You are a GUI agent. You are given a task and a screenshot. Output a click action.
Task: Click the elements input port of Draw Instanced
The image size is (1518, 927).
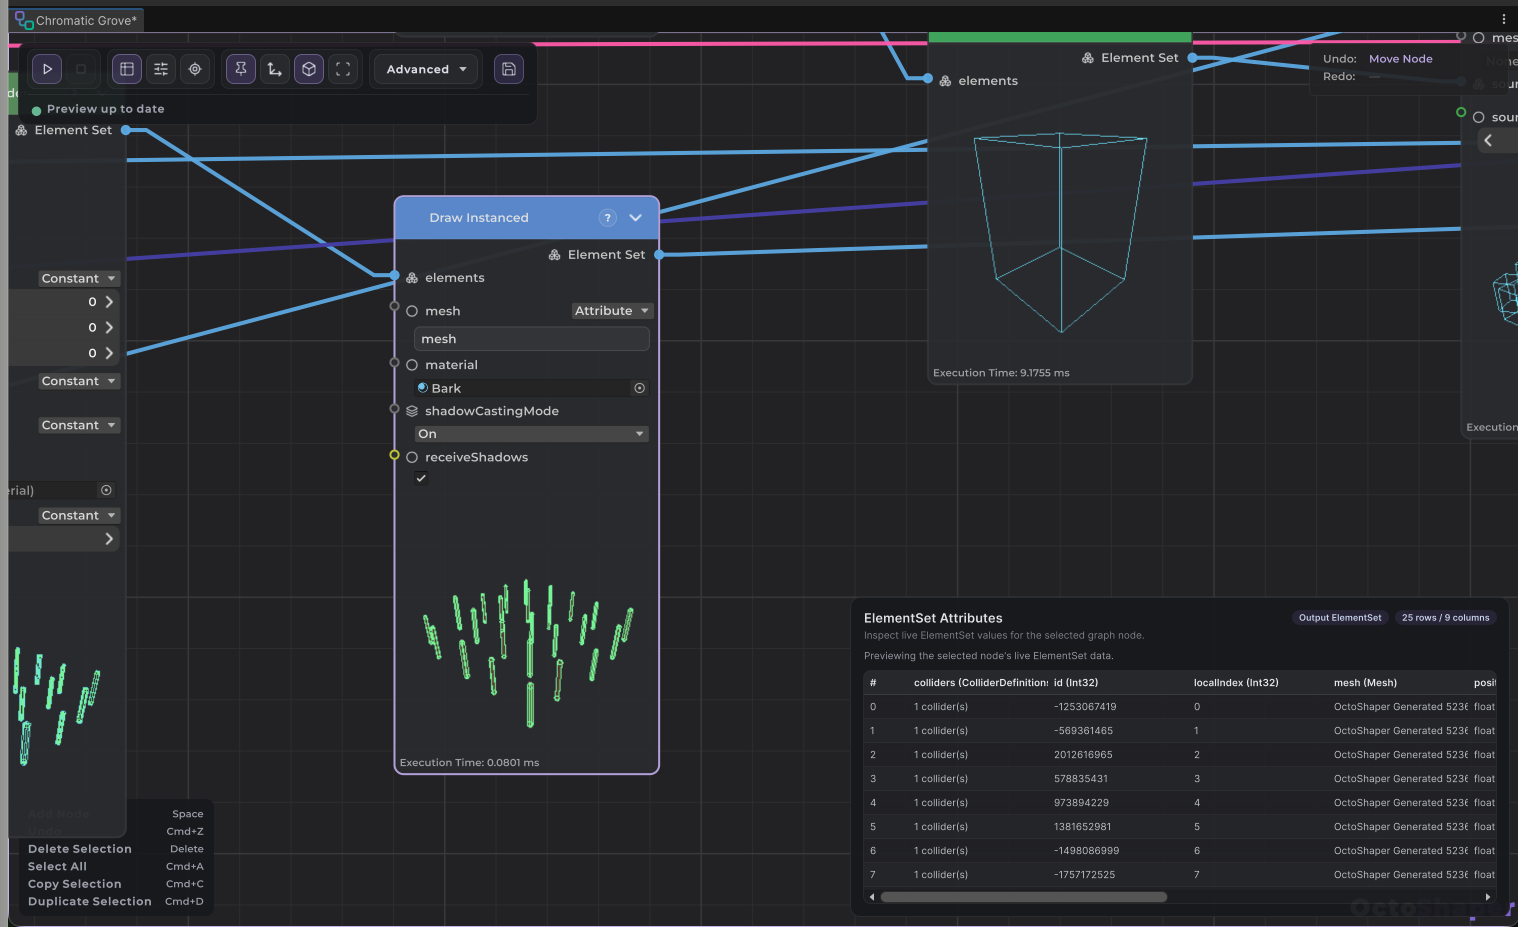click(395, 276)
